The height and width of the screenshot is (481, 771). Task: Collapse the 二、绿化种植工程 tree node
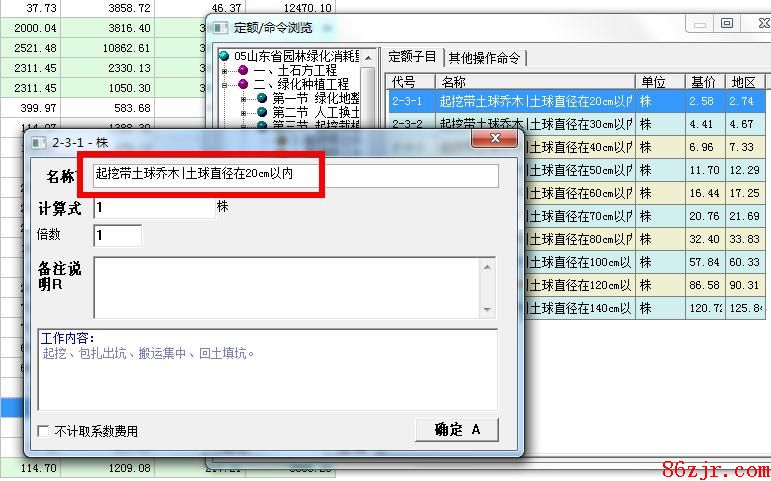pos(225,85)
